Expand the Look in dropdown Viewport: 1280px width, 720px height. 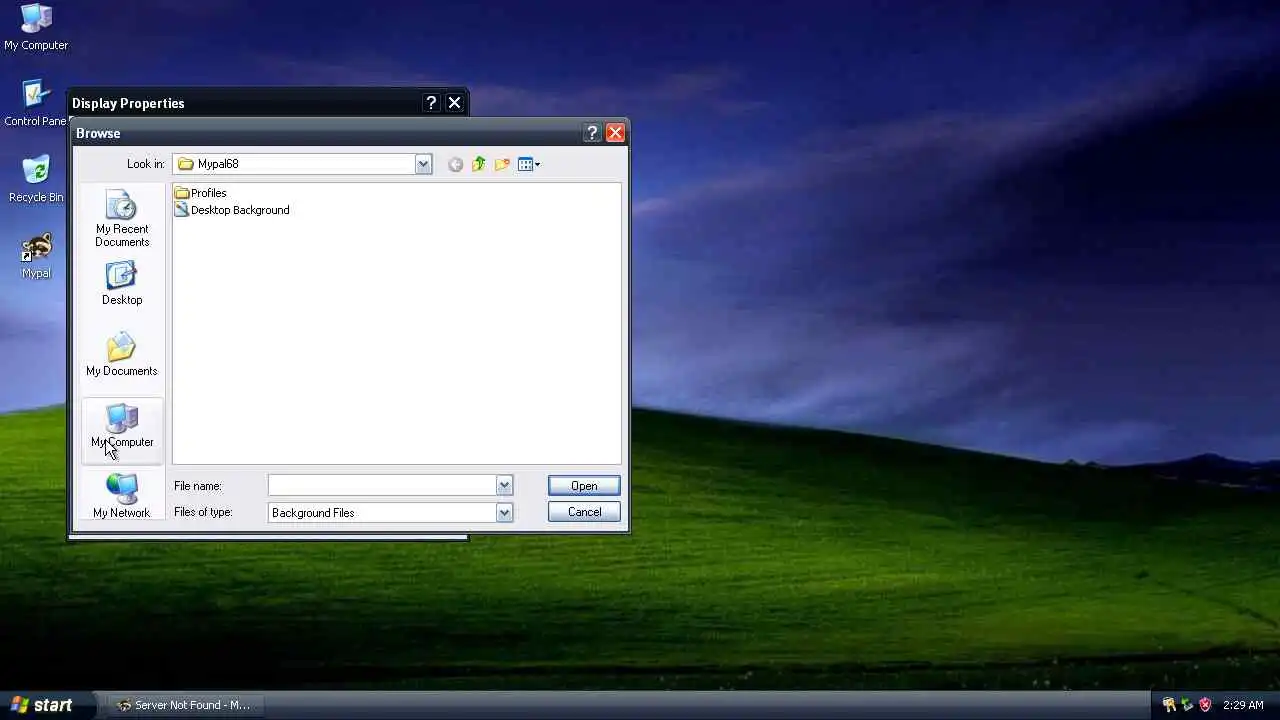(423, 164)
